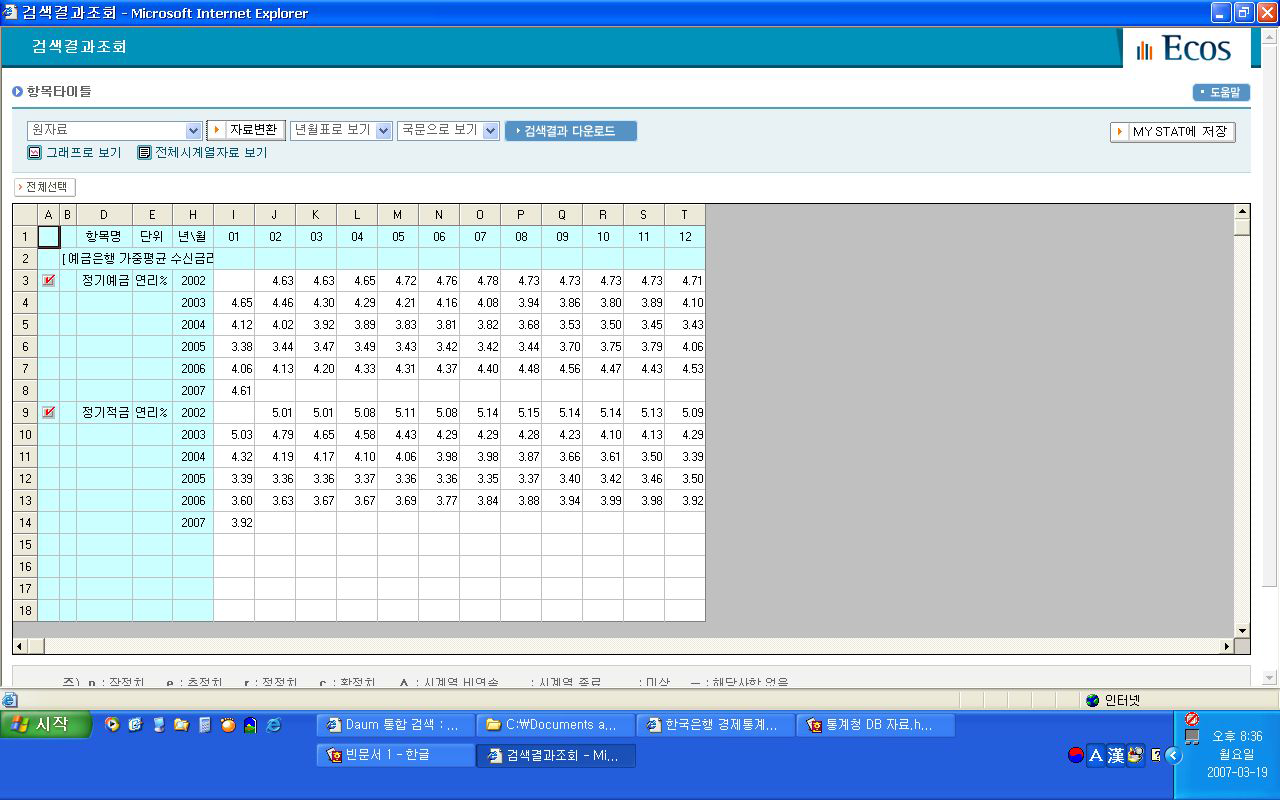
Task: Expand hidden tray icons with the arrow
Action: point(1174,756)
